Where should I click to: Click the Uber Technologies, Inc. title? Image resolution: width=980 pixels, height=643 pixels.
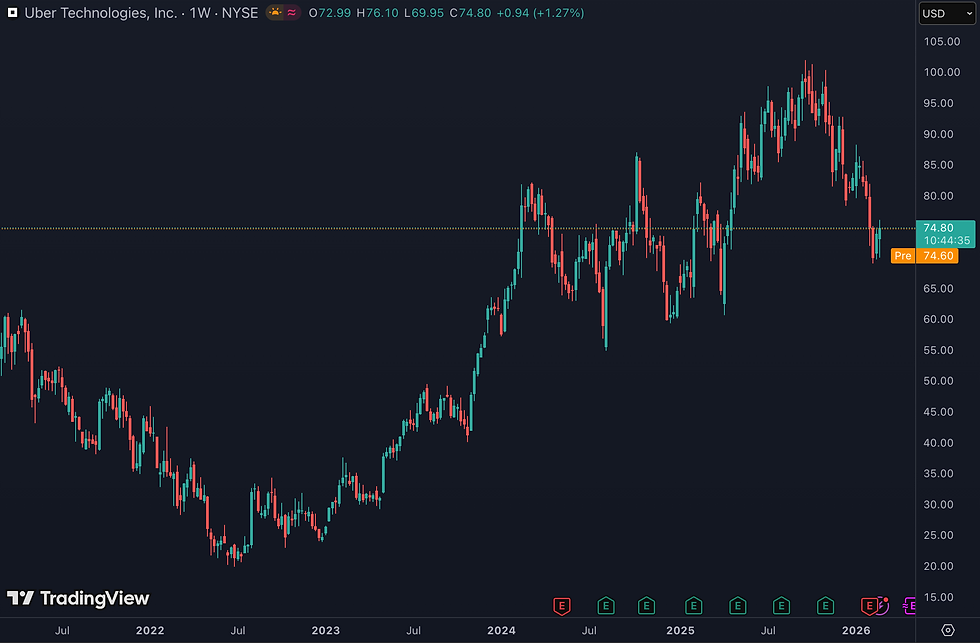(101, 12)
